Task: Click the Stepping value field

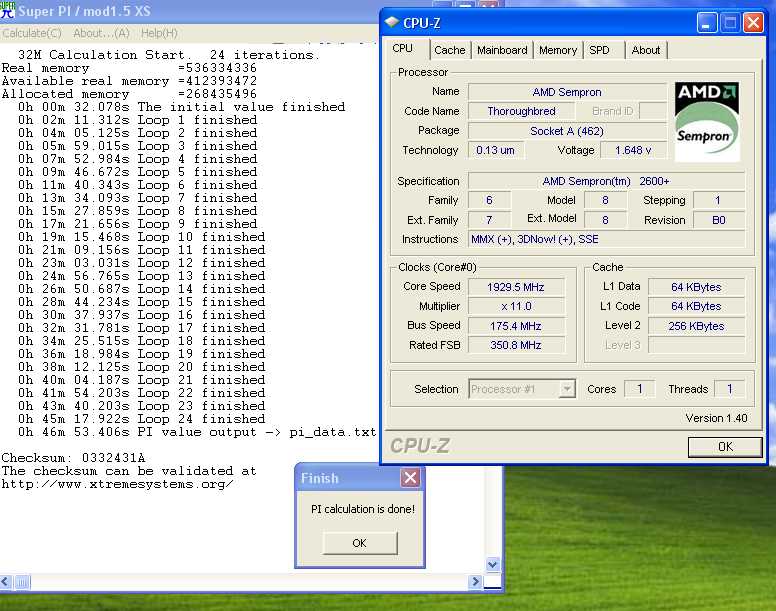Action: point(719,200)
